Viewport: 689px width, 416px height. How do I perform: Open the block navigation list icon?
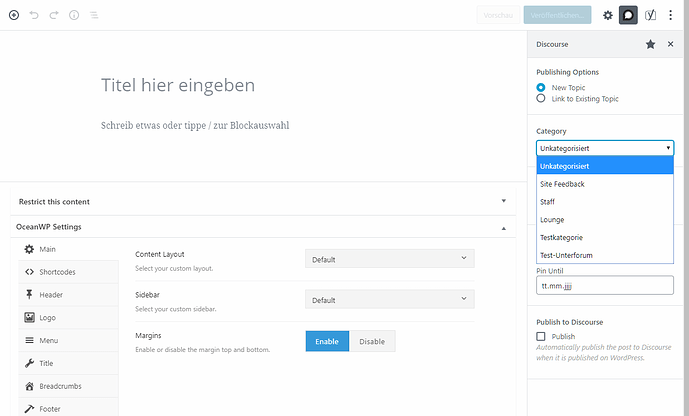click(x=94, y=15)
